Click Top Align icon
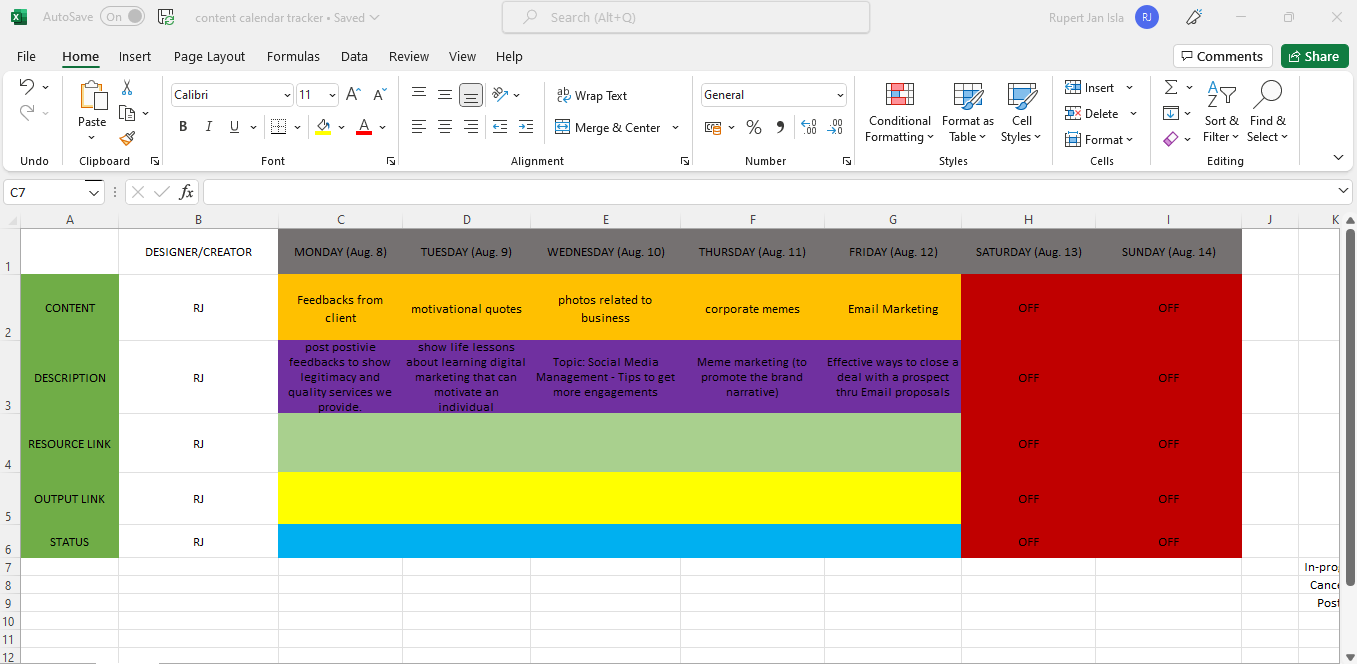Viewport: 1357px width, 664px height. click(x=419, y=95)
